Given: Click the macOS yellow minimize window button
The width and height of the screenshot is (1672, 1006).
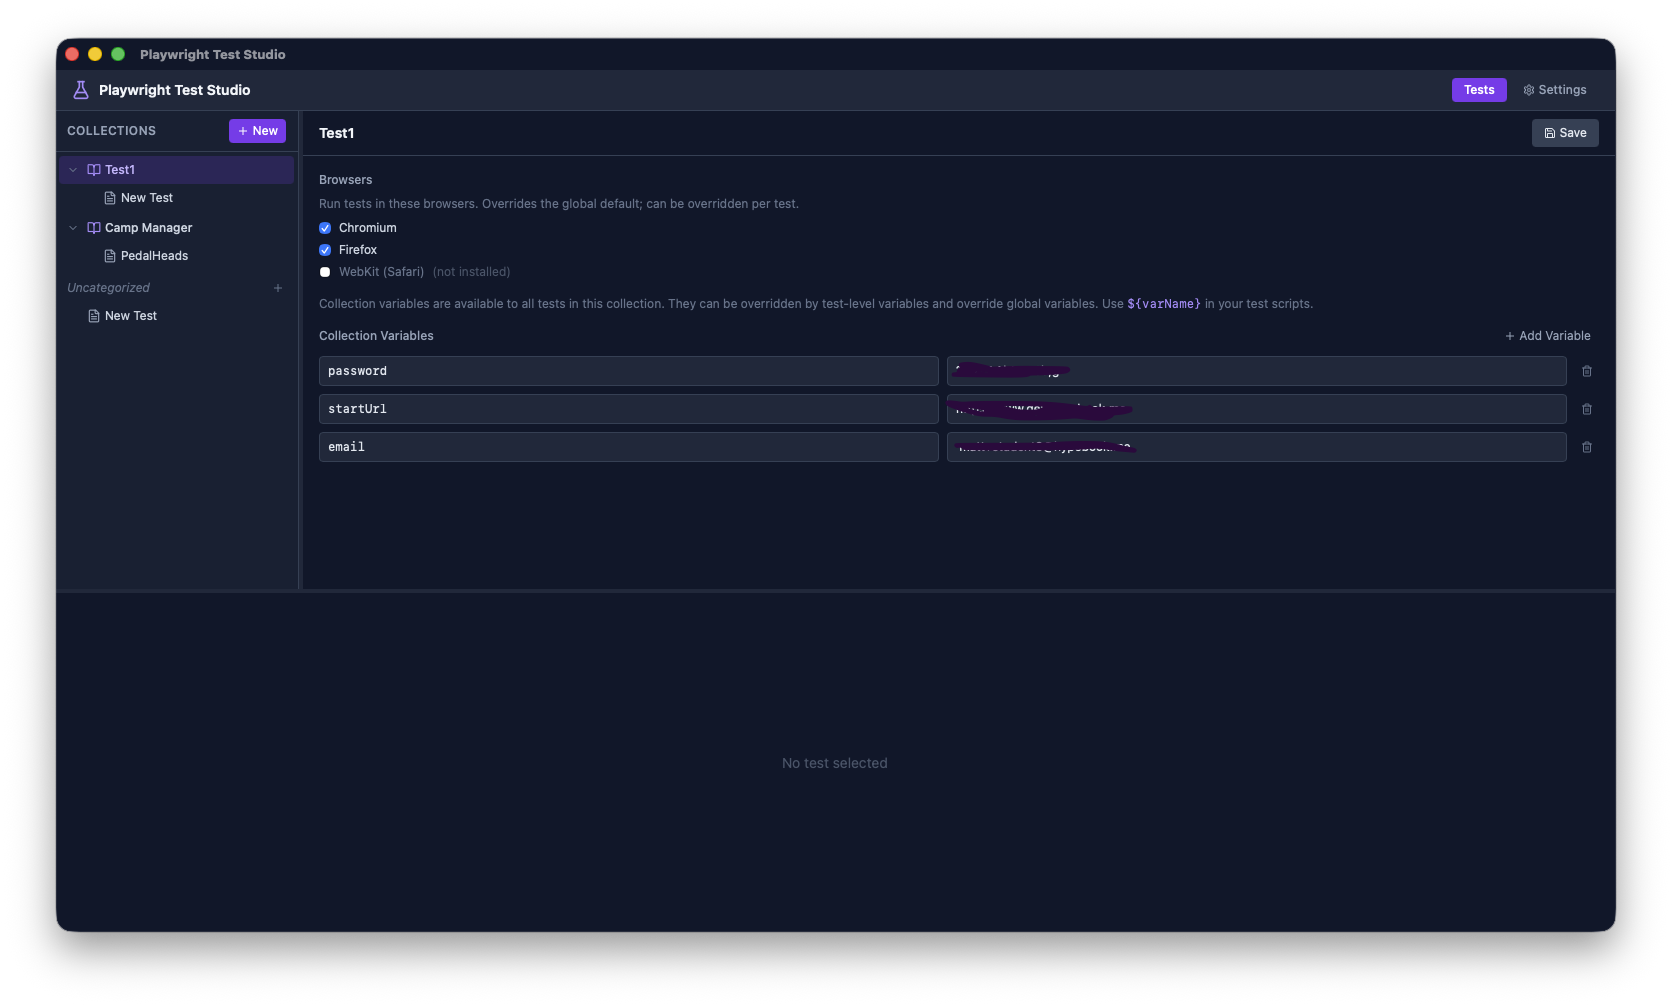Looking at the screenshot, I should pos(95,54).
